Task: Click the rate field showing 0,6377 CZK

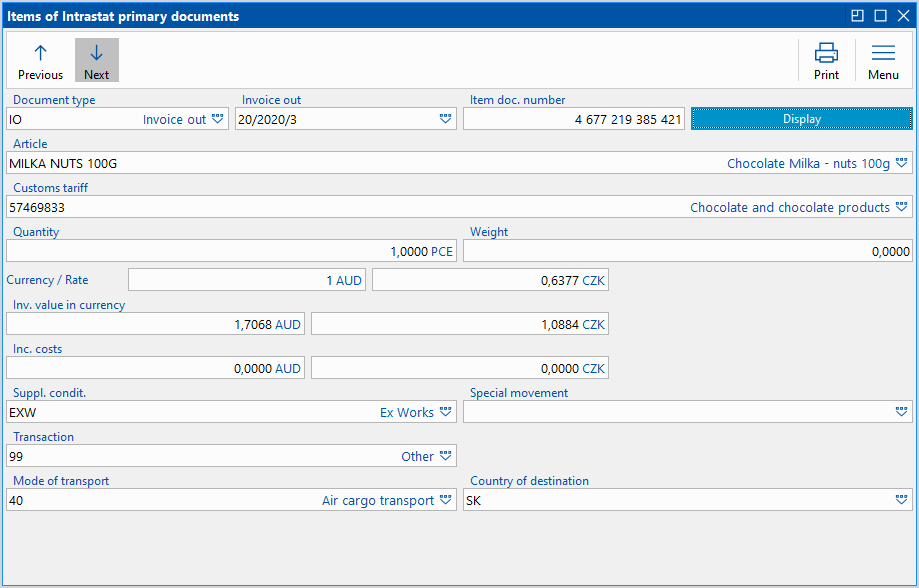Action: point(491,280)
